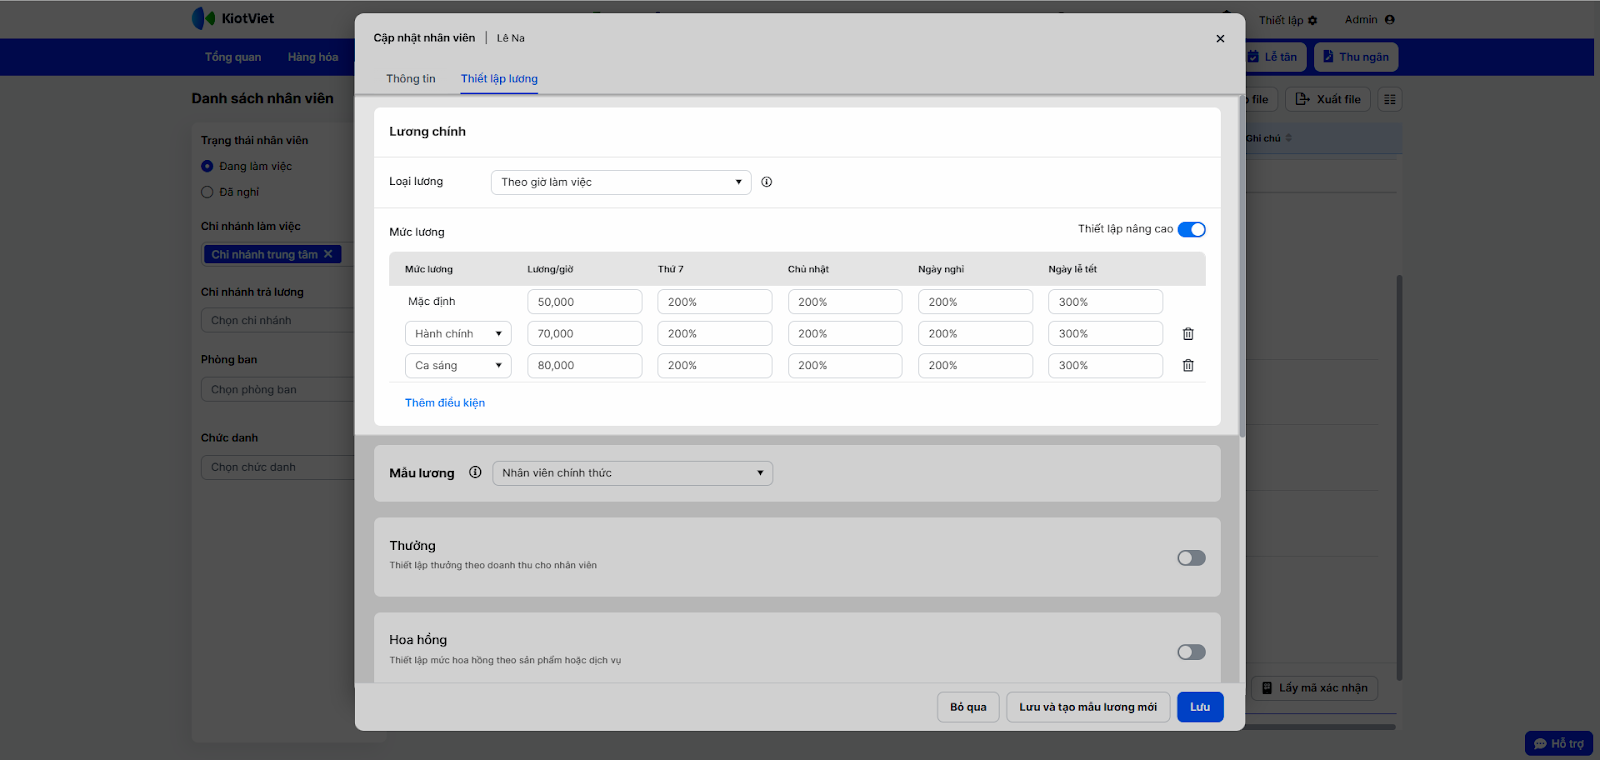Click the column layout icon near Xuất file
1600x760 pixels.
1389,99
